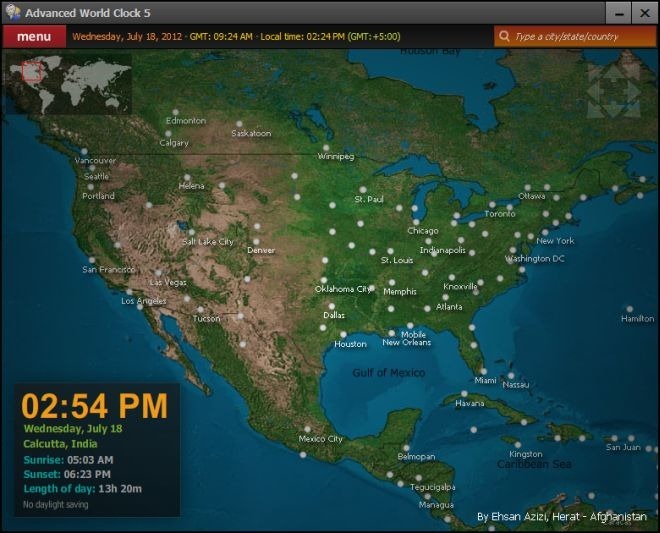
Task: Select the Ottawa city marker
Action: click(528, 187)
